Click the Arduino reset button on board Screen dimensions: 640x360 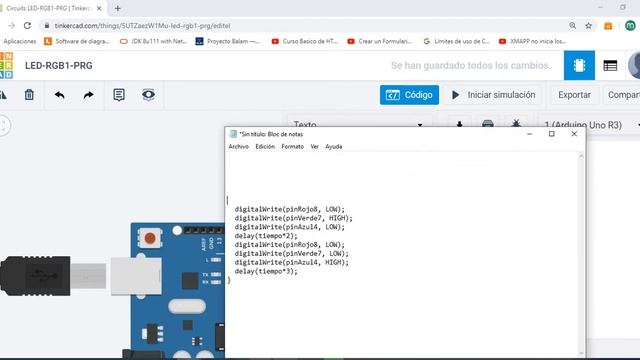150,238
